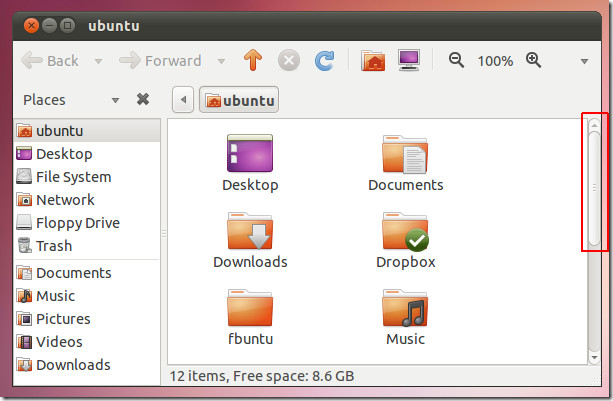Image resolution: width=613 pixels, height=401 pixels.
Task: Expand the Places sidebar dropdown
Action: click(x=116, y=100)
